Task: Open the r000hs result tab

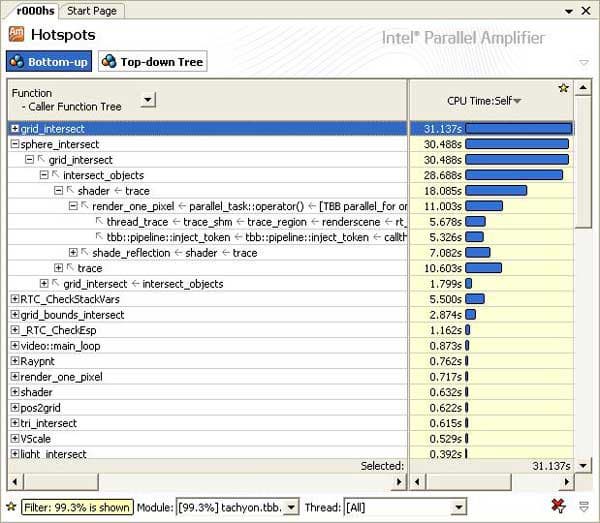Action: coord(35,10)
